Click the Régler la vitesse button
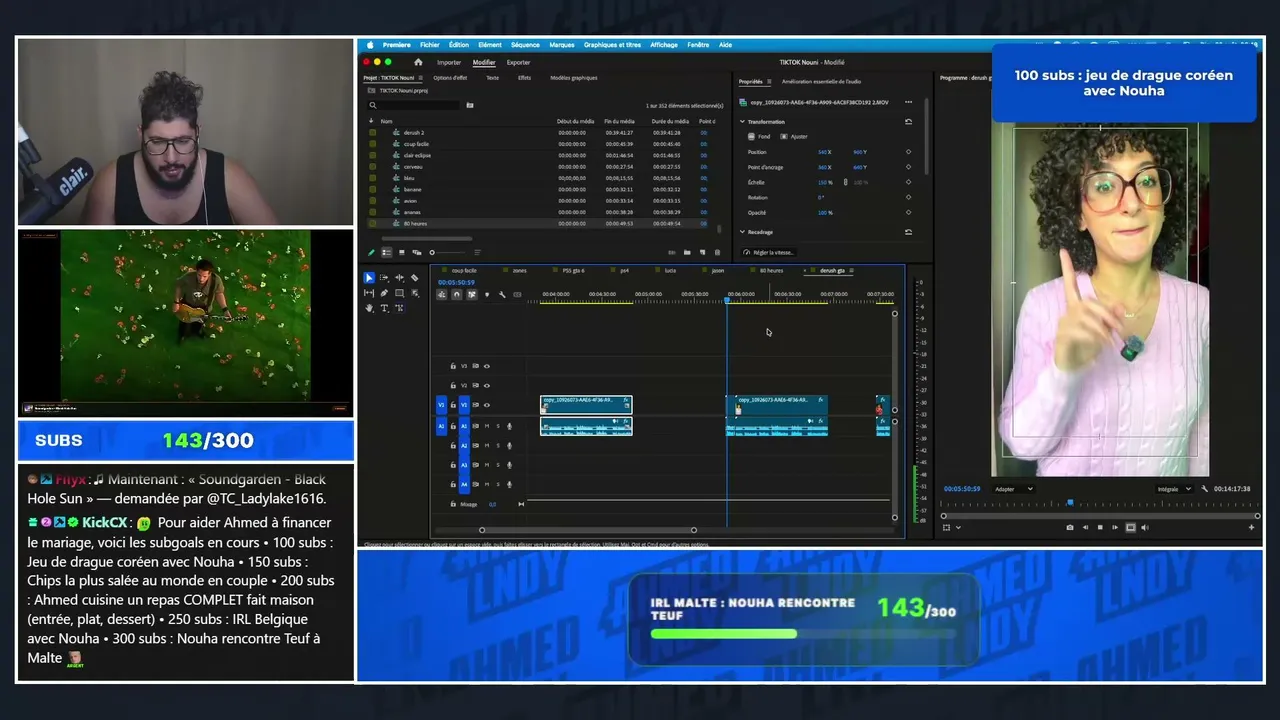The height and width of the screenshot is (720, 1280). (768, 252)
